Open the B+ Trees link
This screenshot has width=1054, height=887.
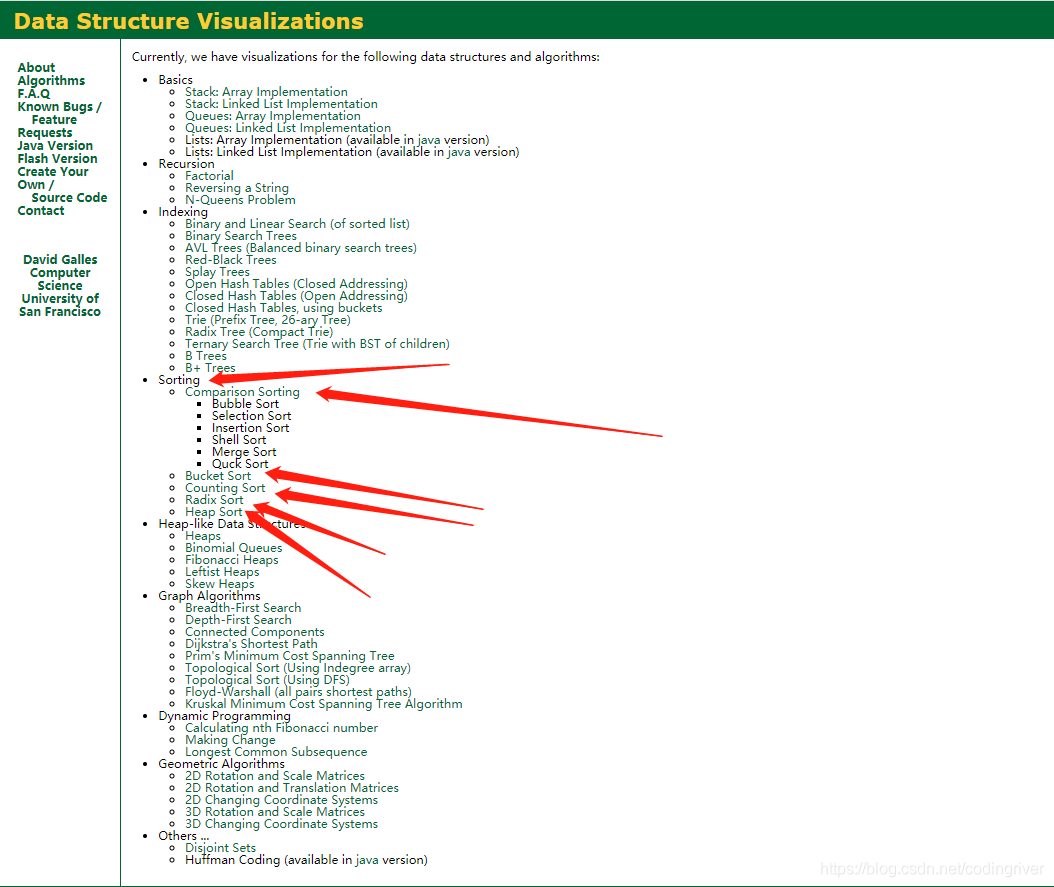210,368
